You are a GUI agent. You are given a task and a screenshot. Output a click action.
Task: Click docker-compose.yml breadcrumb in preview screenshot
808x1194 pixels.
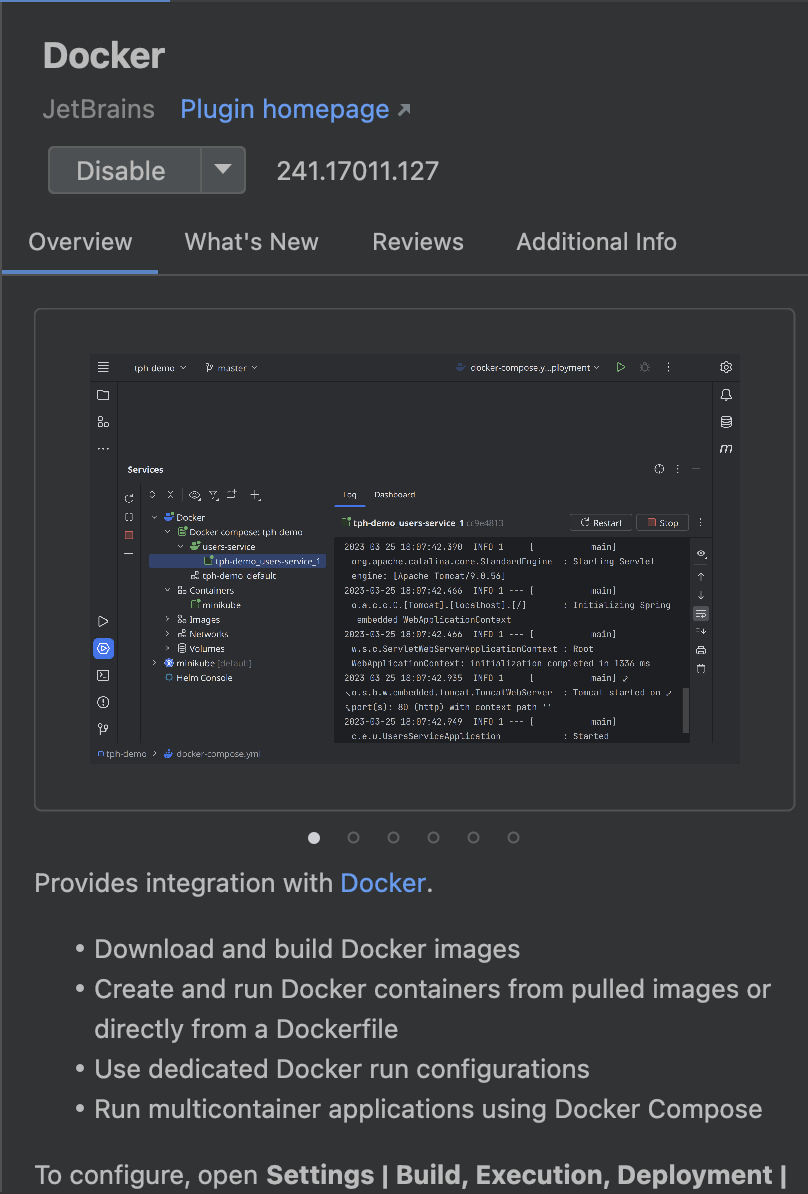point(212,754)
